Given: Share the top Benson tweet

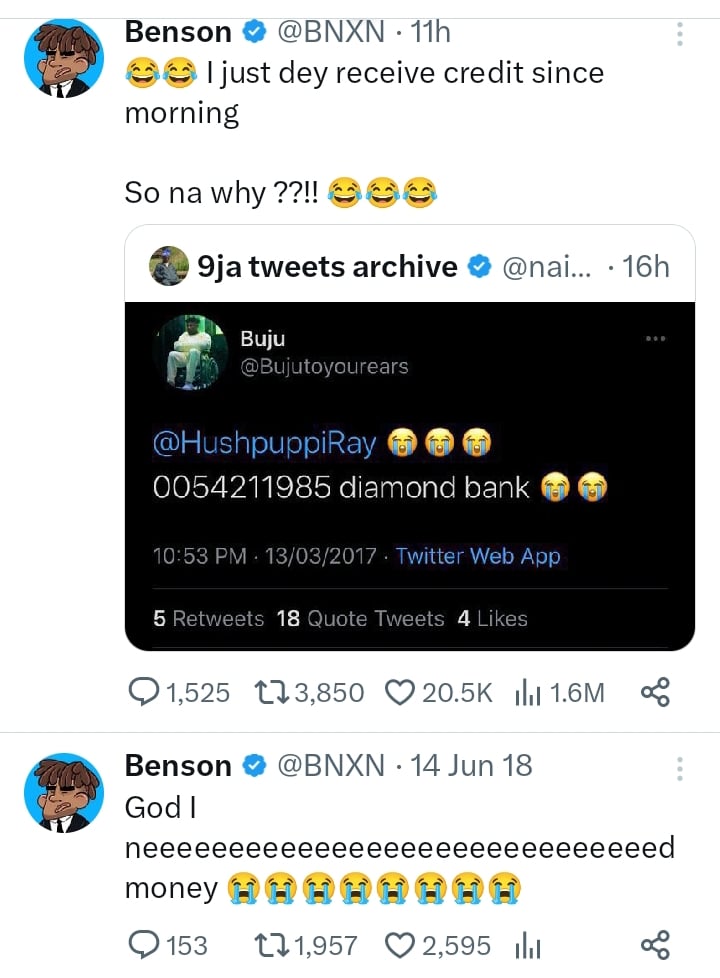Looking at the screenshot, I should tap(653, 692).
